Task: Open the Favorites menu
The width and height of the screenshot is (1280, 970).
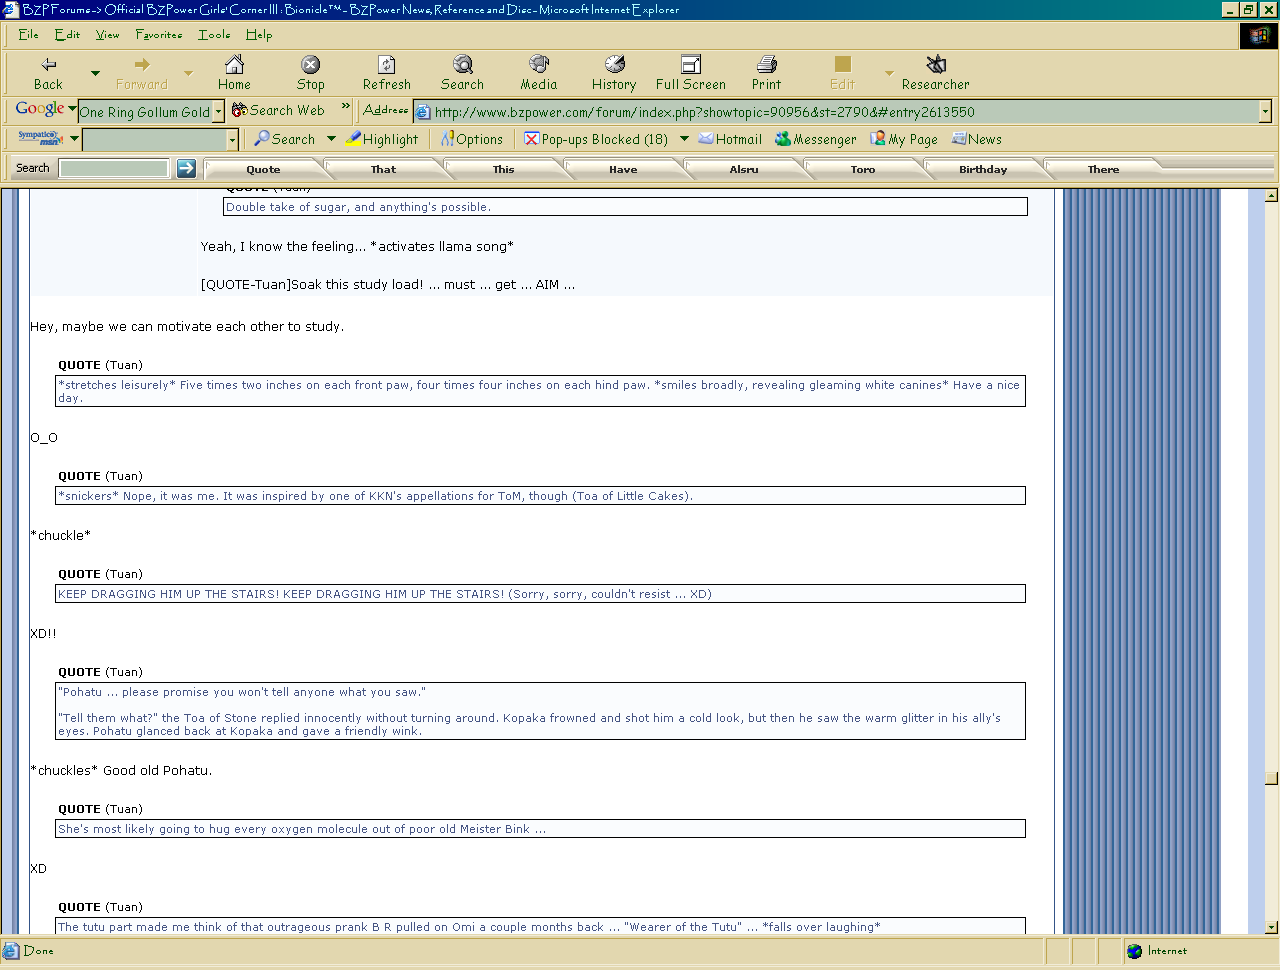Action: coord(158,34)
